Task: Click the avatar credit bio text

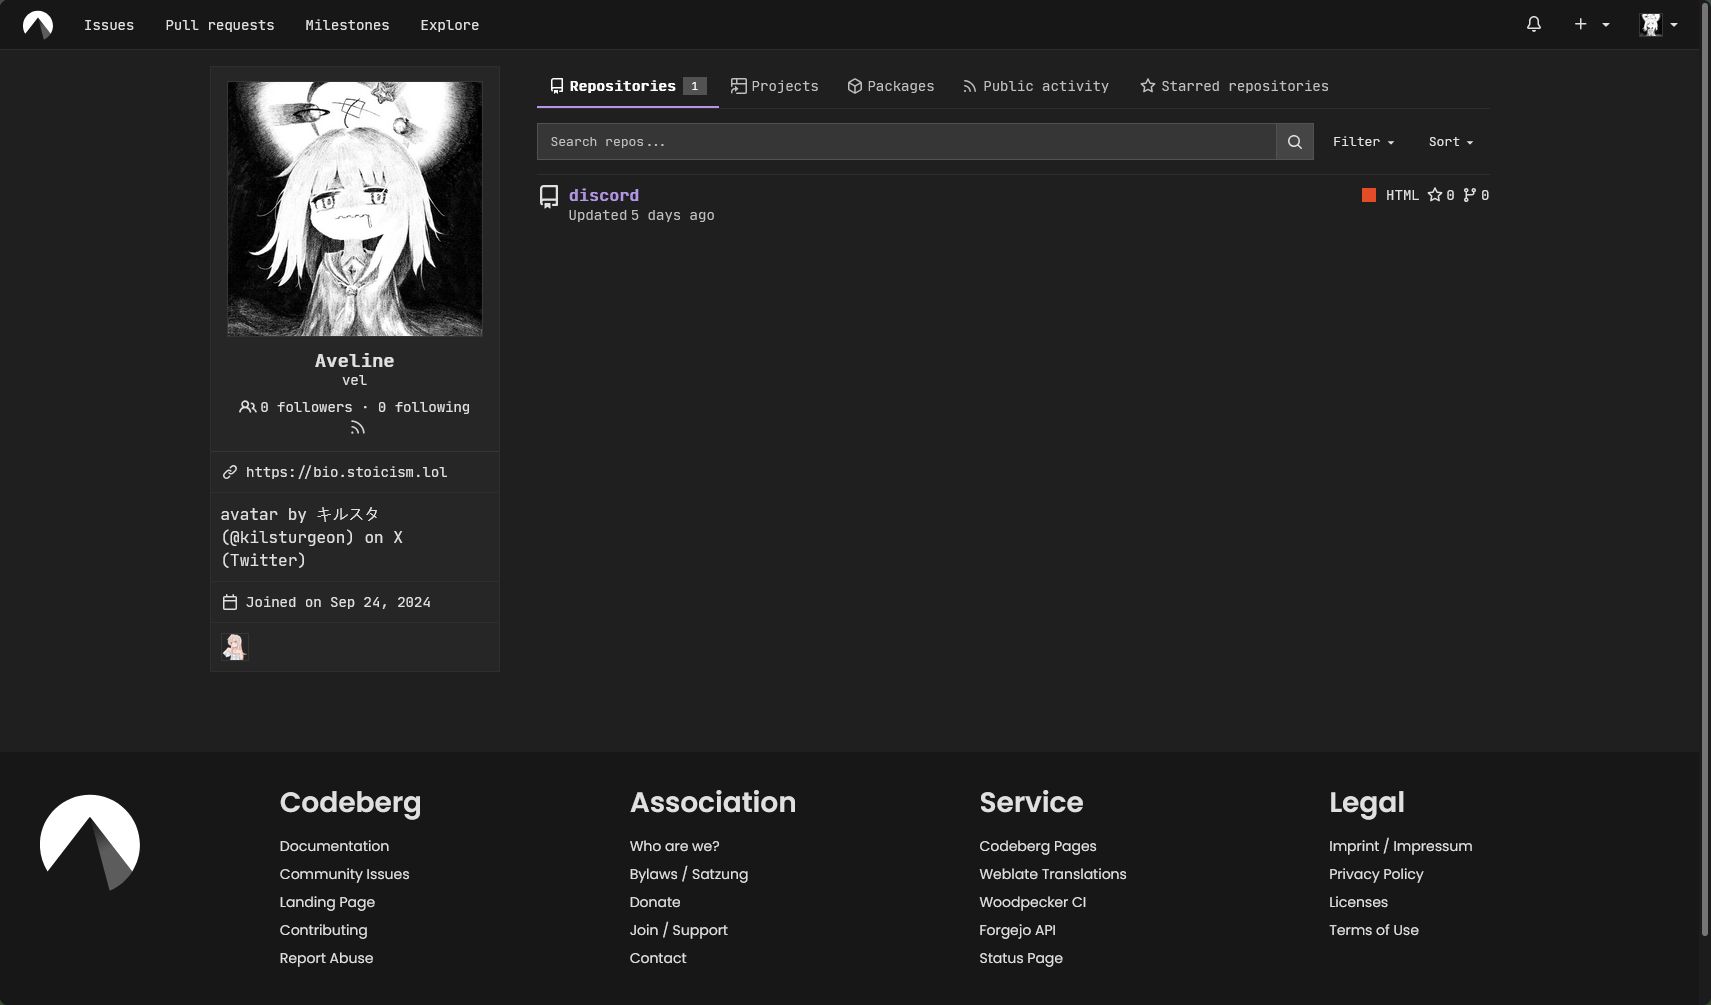Action: [x=312, y=537]
